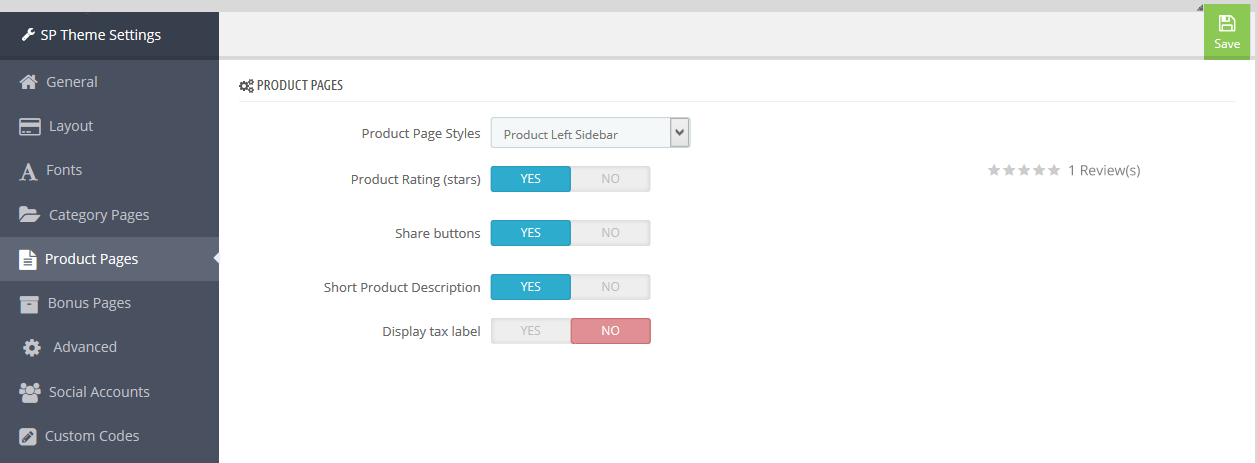Switch Display tax label to YES
Viewport: 1257px width, 463px height.
(x=531, y=331)
